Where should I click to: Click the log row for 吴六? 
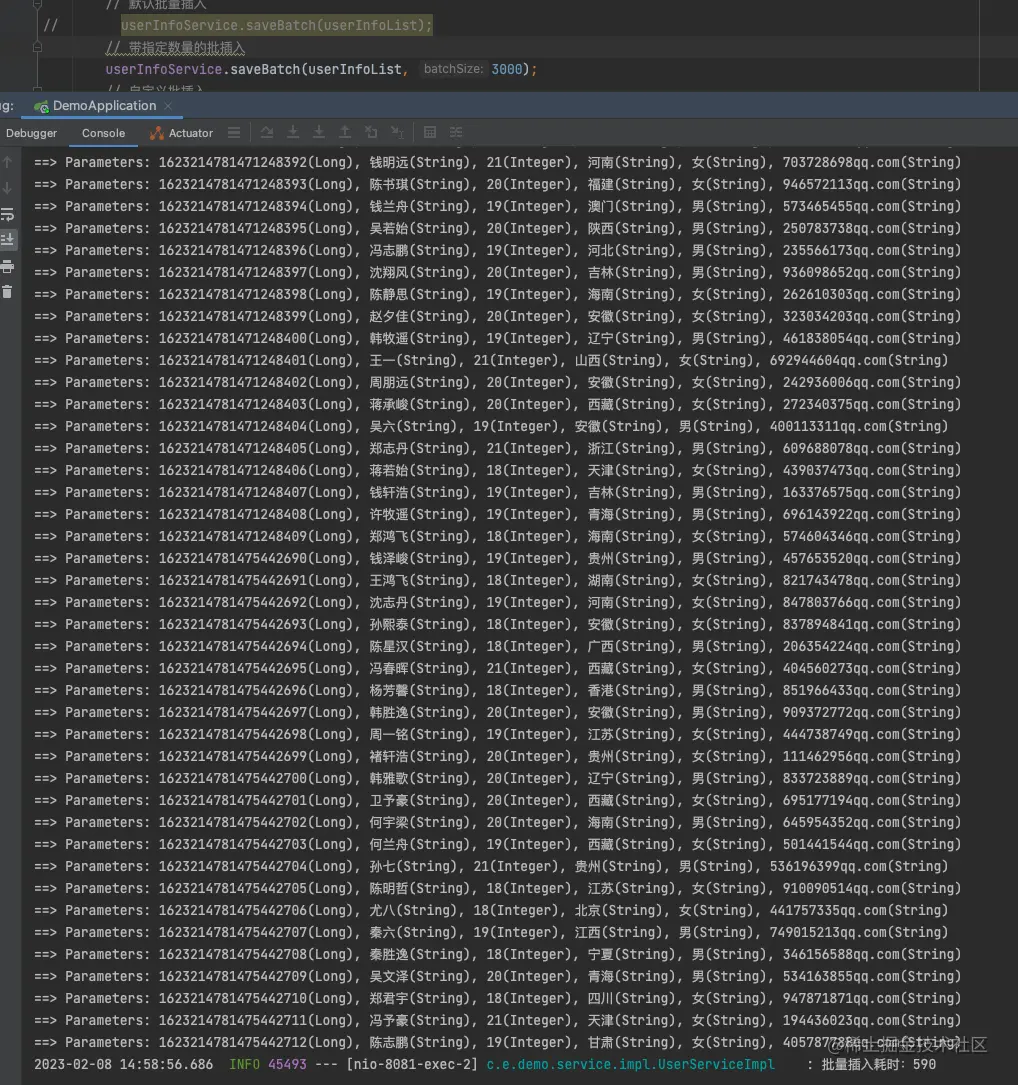pos(491,426)
